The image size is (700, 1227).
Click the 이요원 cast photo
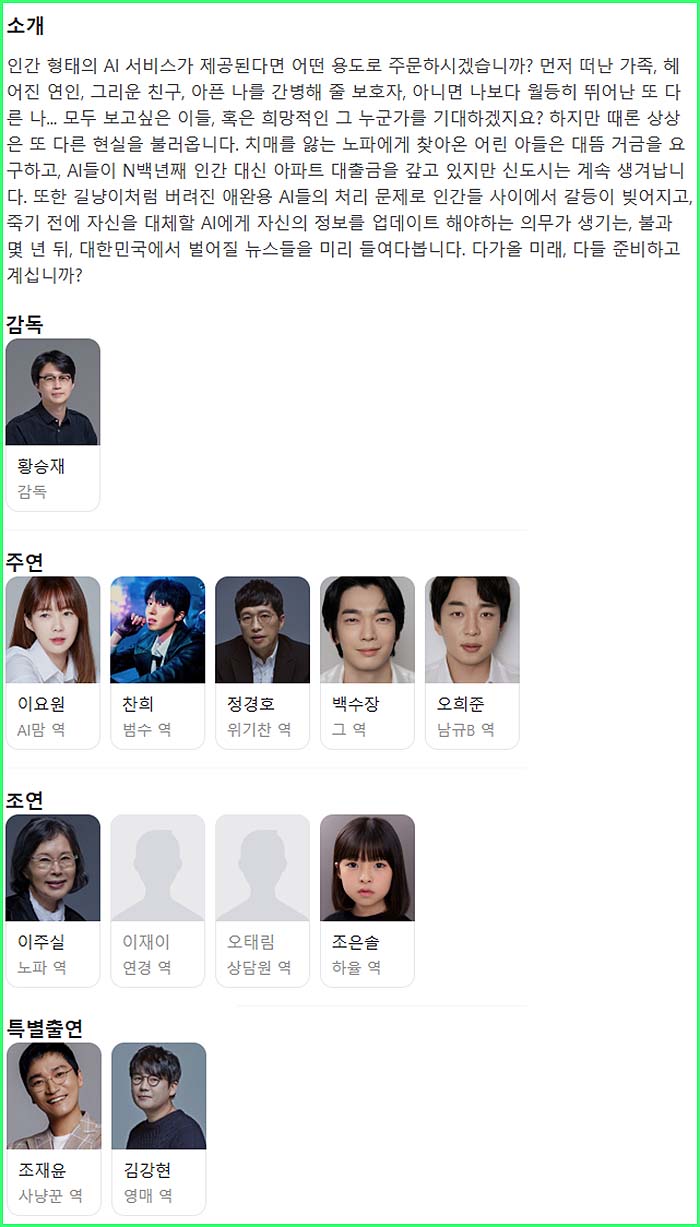coord(53,630)
